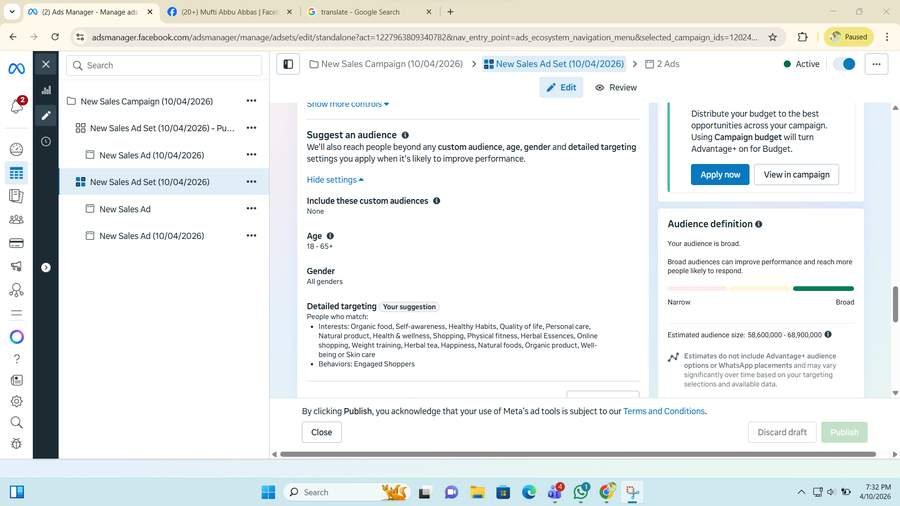This screenshot has height=506, width=900.
Task: Open Billing credit card icon
Action: tap(16, 243)
